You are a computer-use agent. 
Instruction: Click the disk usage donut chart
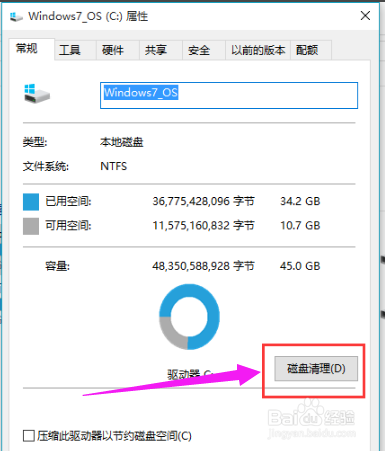tap(189, 317)
